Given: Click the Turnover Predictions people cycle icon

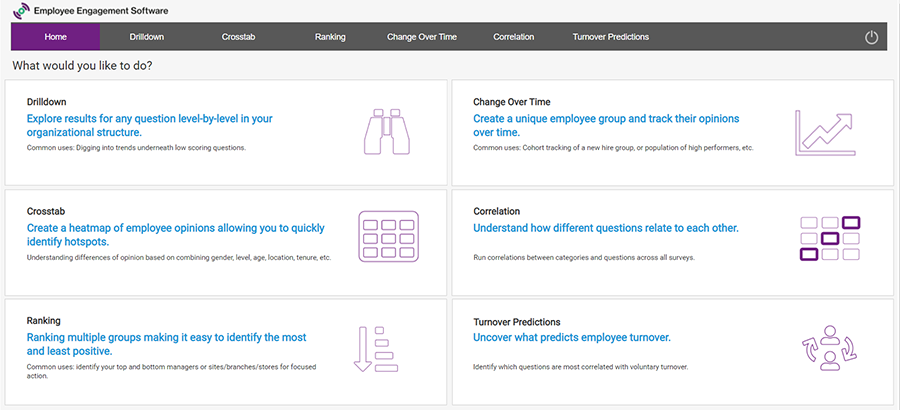Looking at the screenshot, I should 828,349.
